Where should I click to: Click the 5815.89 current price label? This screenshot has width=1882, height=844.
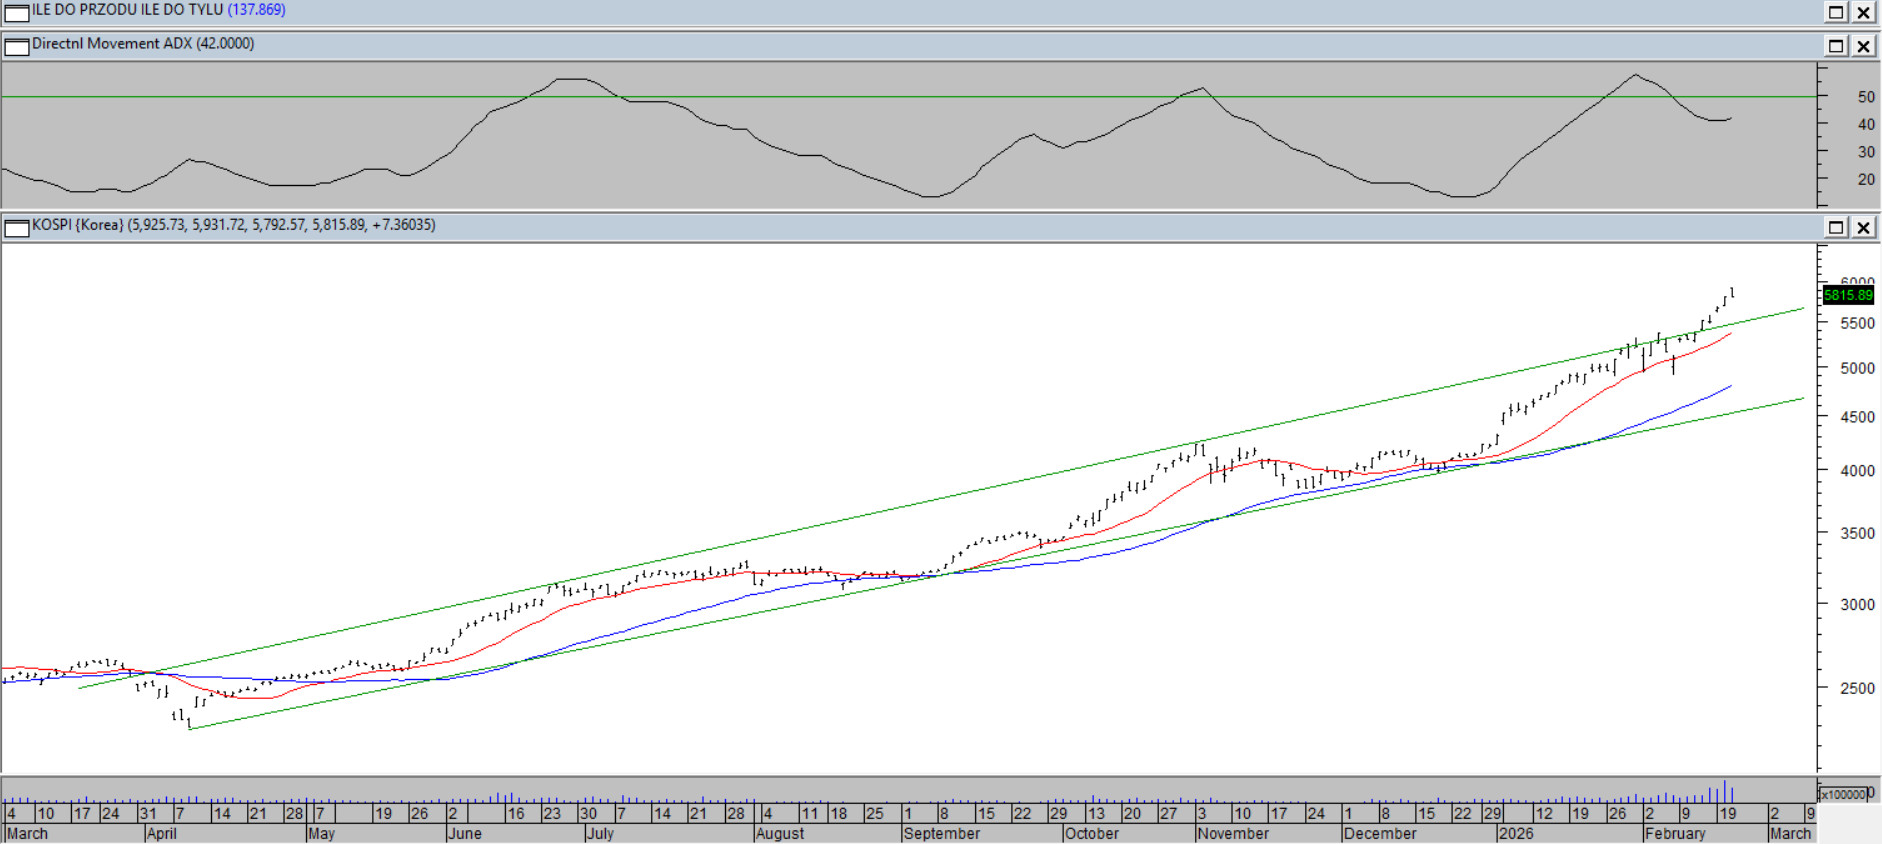1847,295
